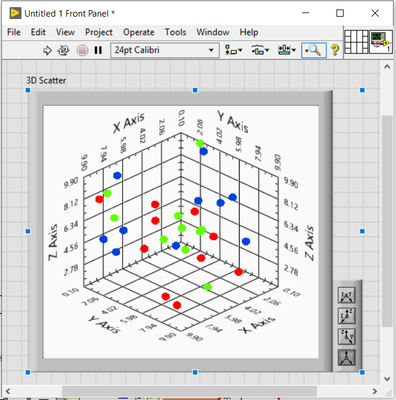Click the Run Continuously button
The image size is (396, 400).
pos(63,51)
